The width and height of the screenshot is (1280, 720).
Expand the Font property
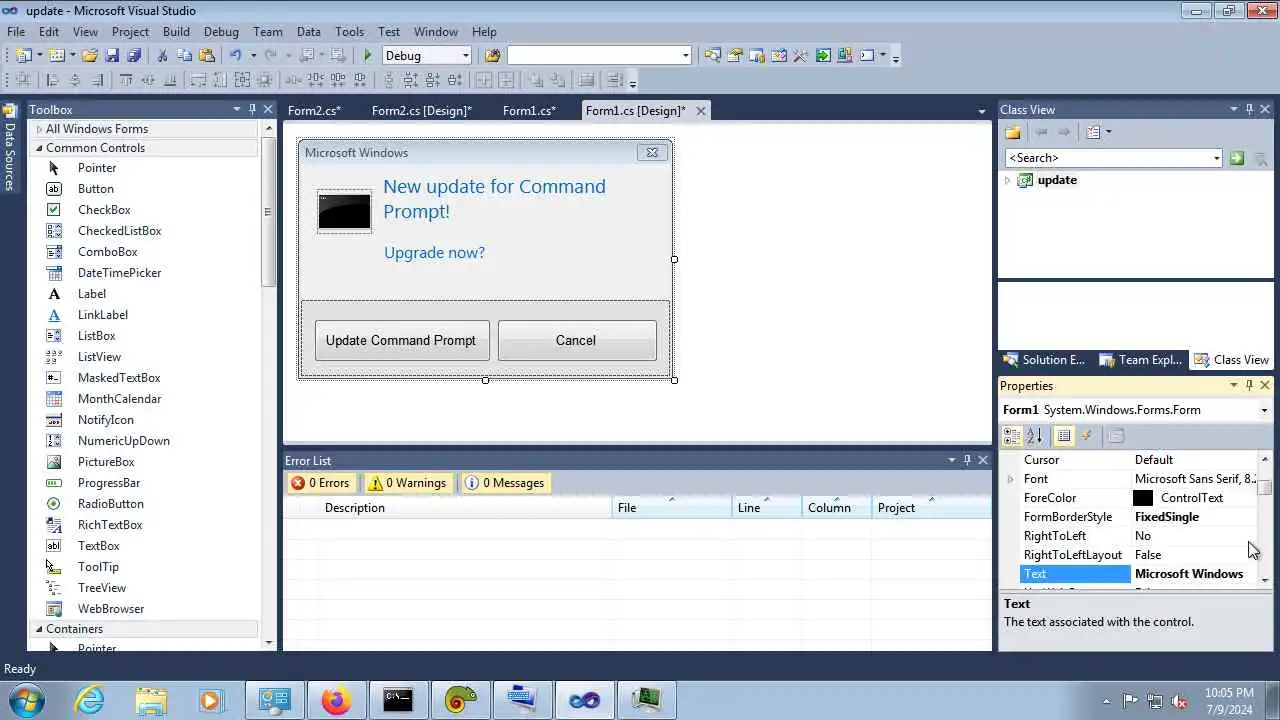(x=1010, y=480)
